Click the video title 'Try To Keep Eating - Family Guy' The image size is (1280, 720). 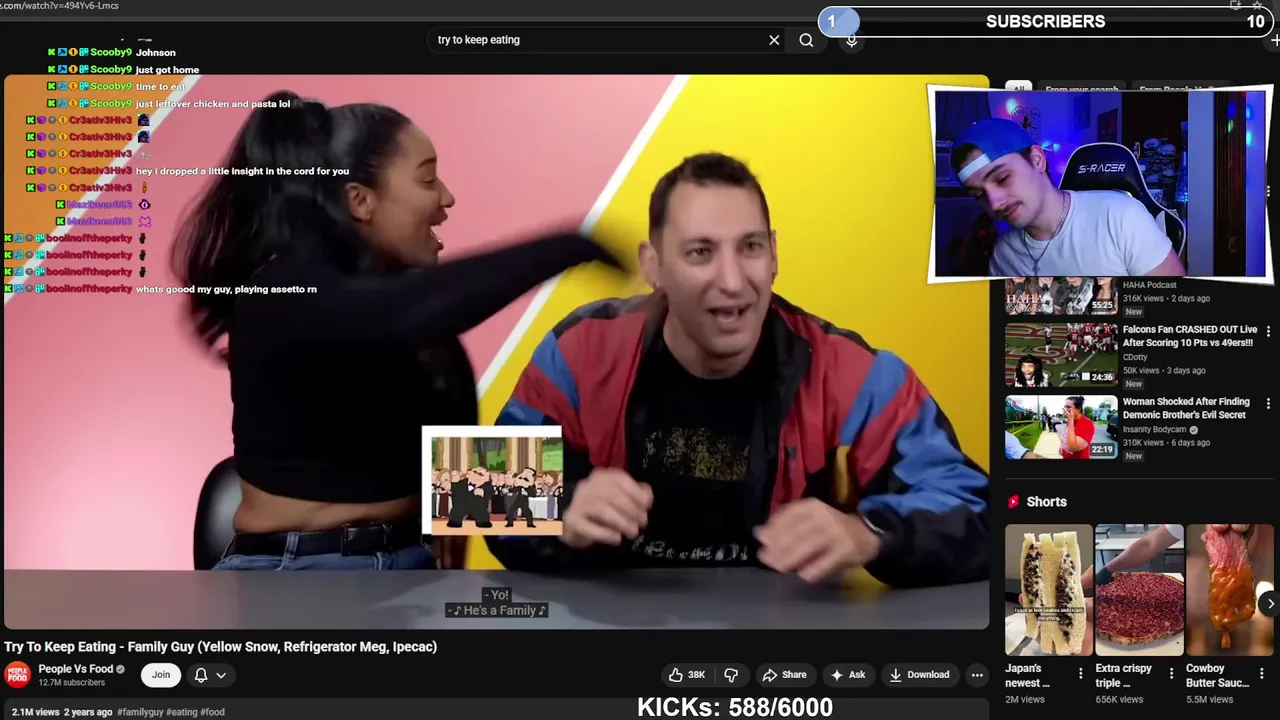click(x=220, y=647)
